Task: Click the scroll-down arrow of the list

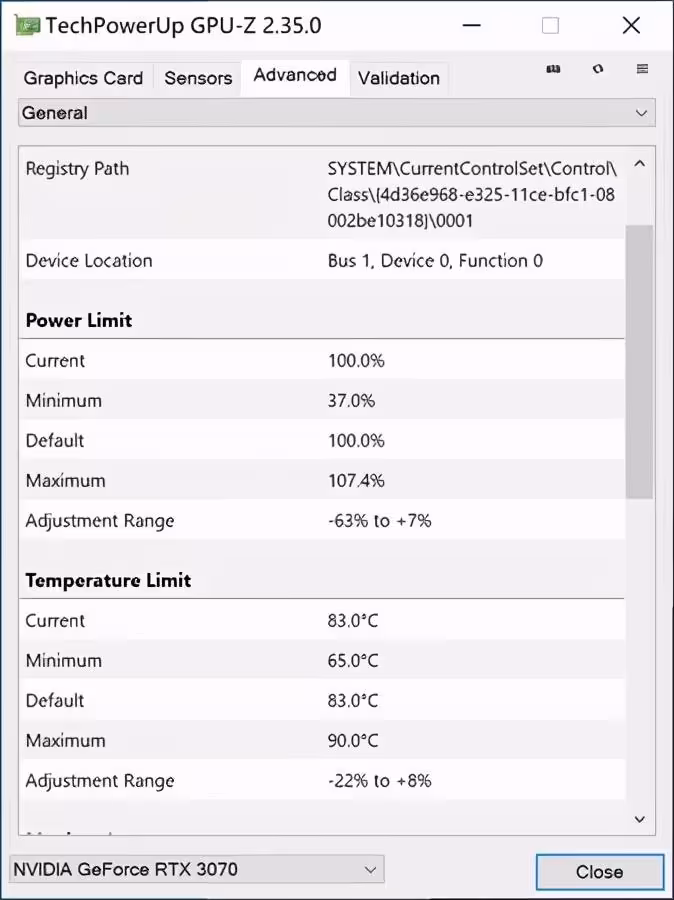Action: coord(640,819)
